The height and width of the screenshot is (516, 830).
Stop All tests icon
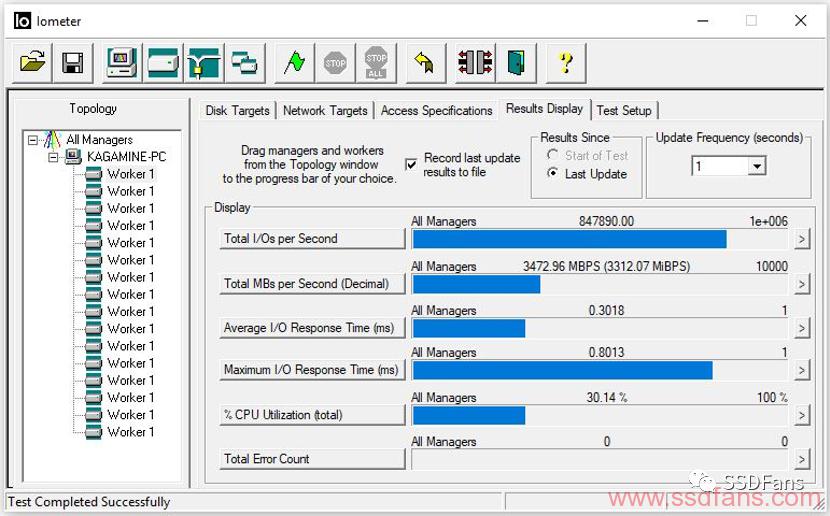376,63
